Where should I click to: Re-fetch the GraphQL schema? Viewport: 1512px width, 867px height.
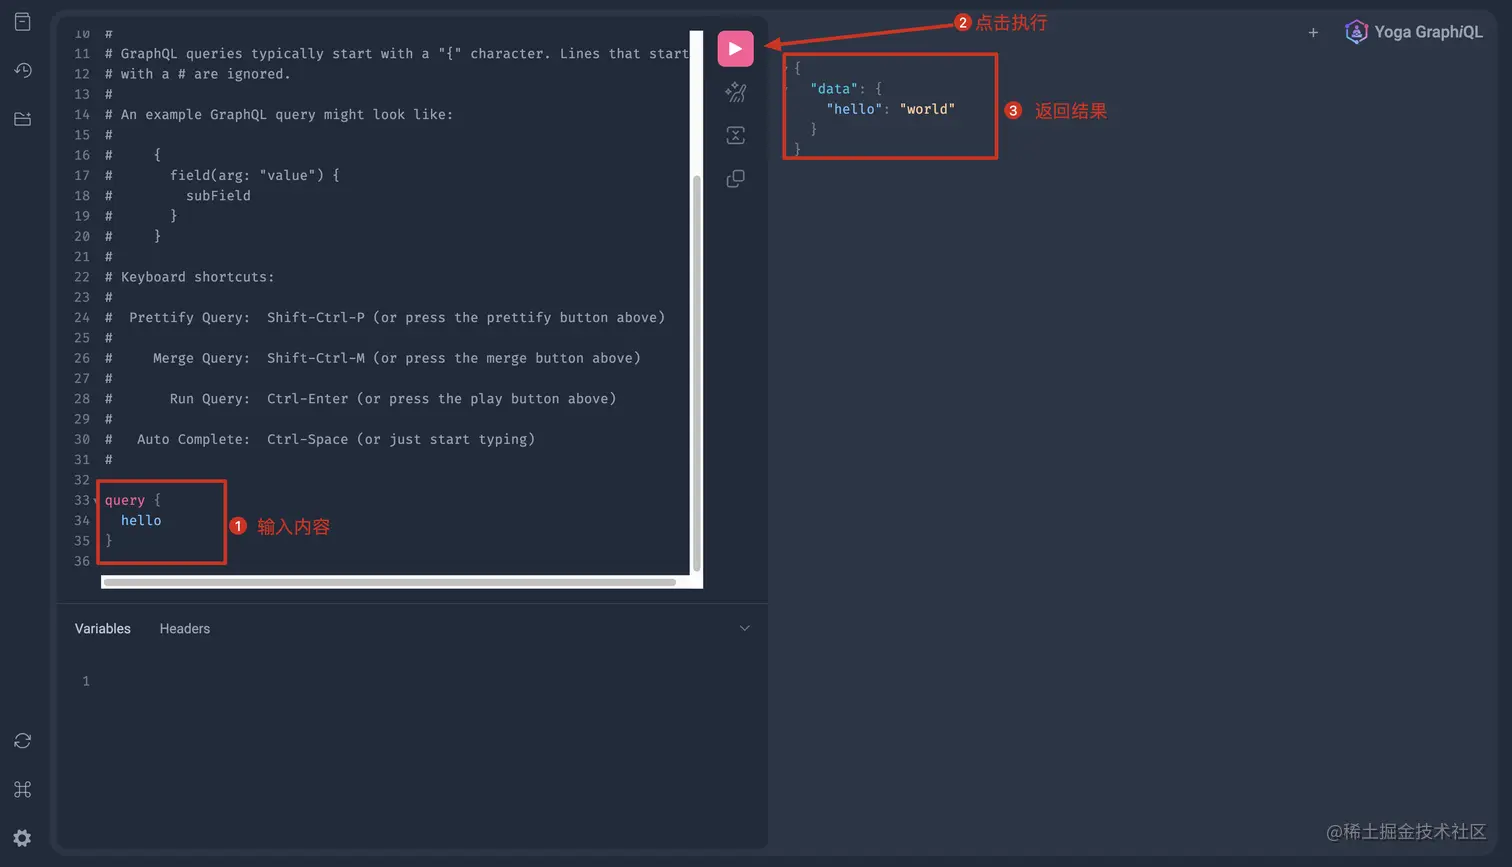click(21, 740)
